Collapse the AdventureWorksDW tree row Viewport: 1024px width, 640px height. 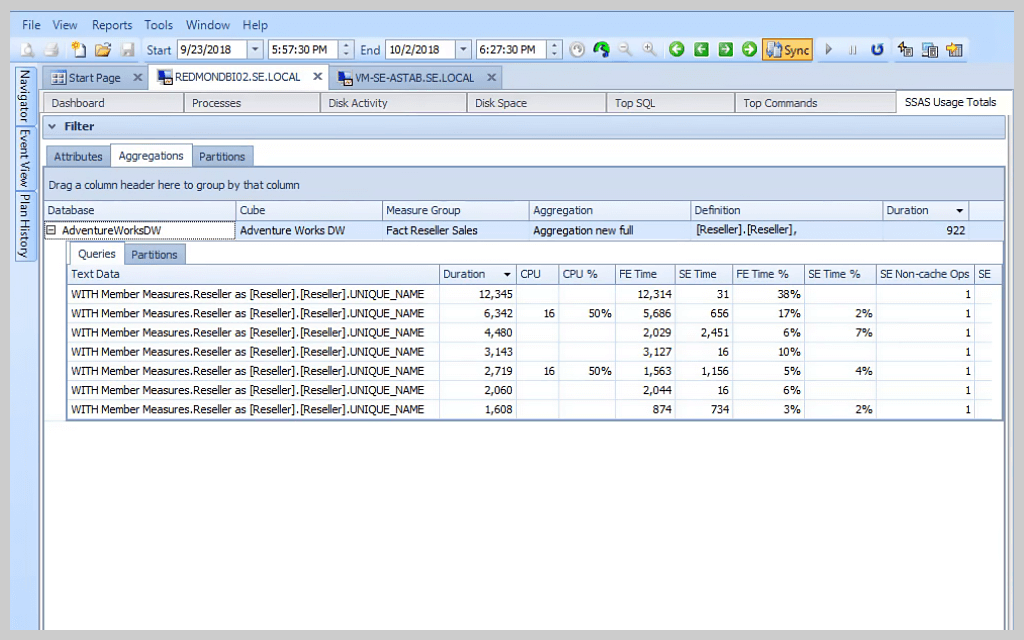52,230
